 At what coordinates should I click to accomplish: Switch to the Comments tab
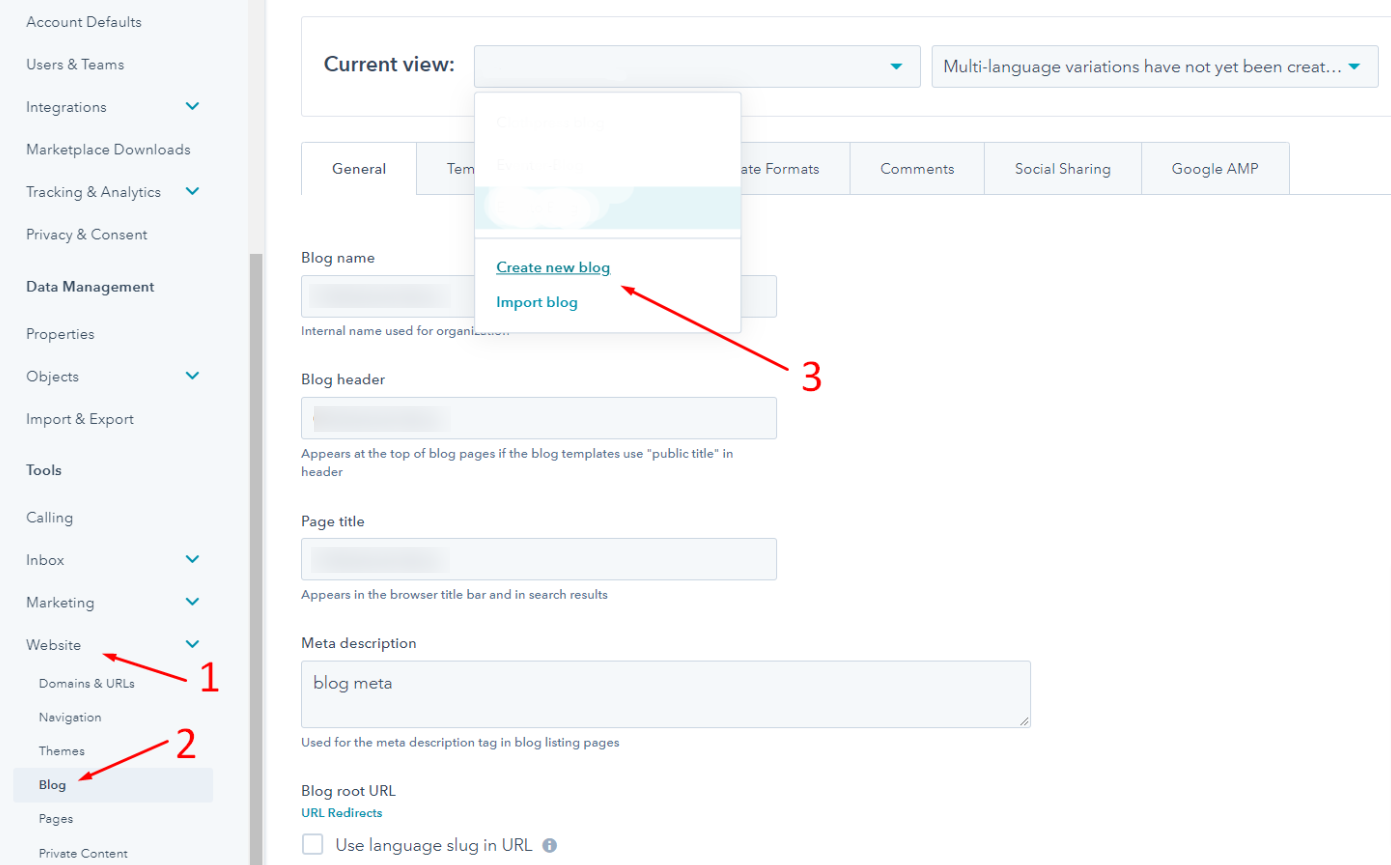(917, 169)
